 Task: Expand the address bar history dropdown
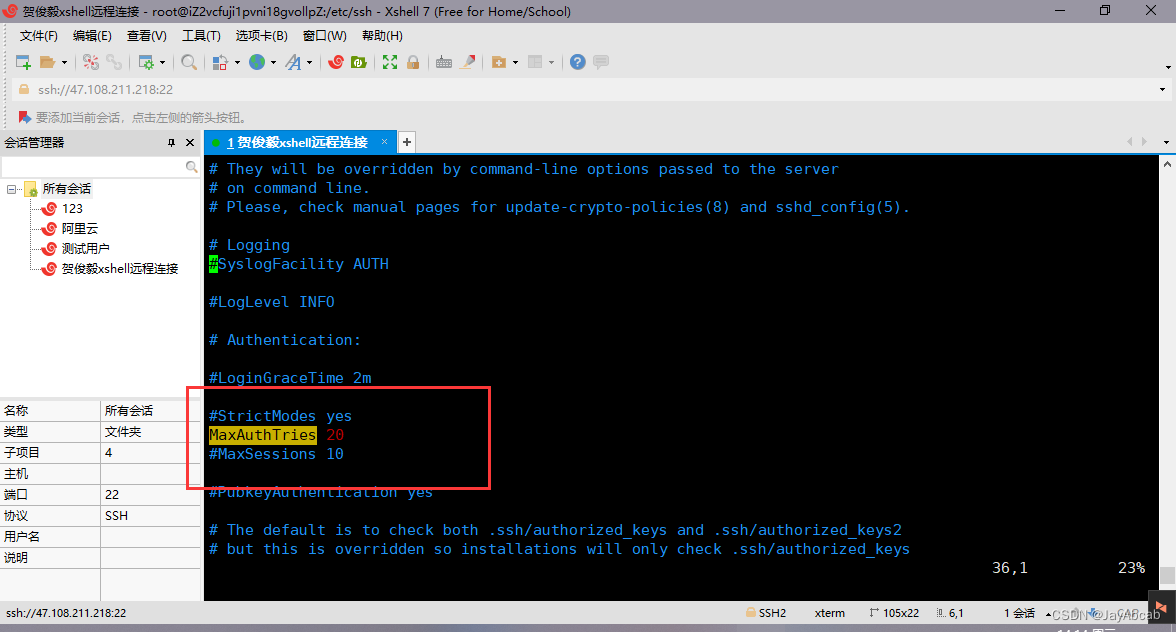tap(1162, 89)
